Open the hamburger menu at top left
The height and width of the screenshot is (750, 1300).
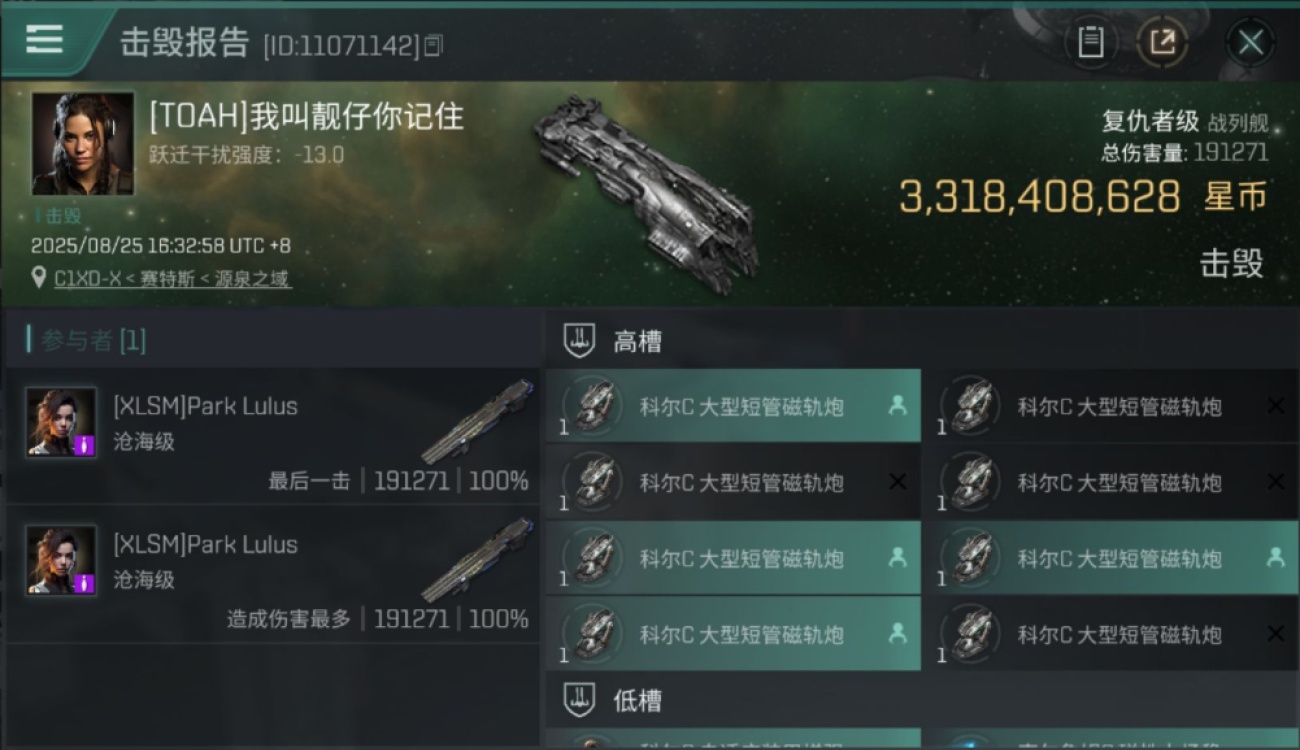click(45, 39)
